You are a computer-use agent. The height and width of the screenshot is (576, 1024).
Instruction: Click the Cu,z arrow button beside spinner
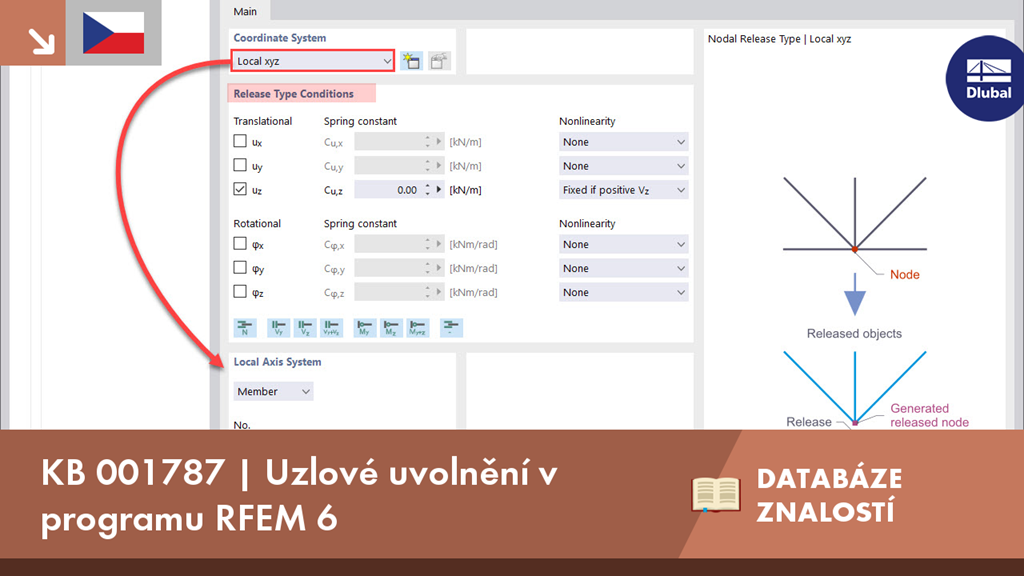(x=439, y=190)
